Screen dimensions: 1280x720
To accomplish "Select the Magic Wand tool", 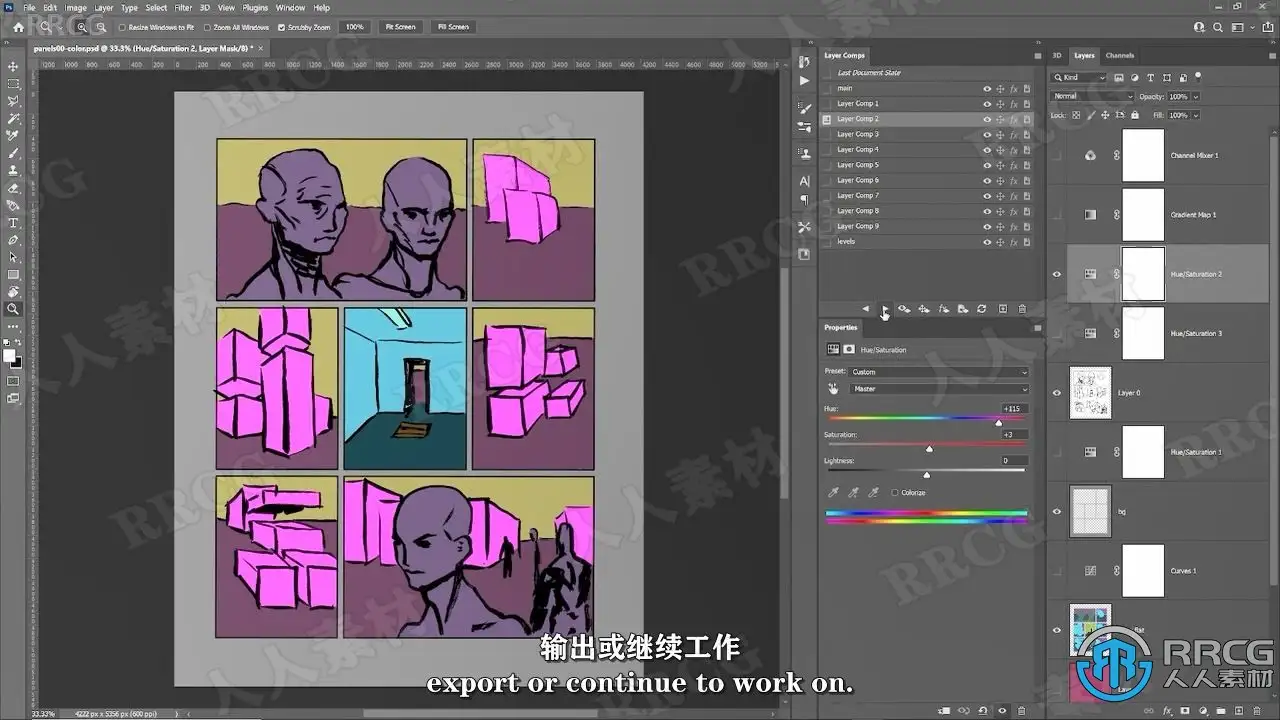I will pyautogui.click(x=13, y=119).
